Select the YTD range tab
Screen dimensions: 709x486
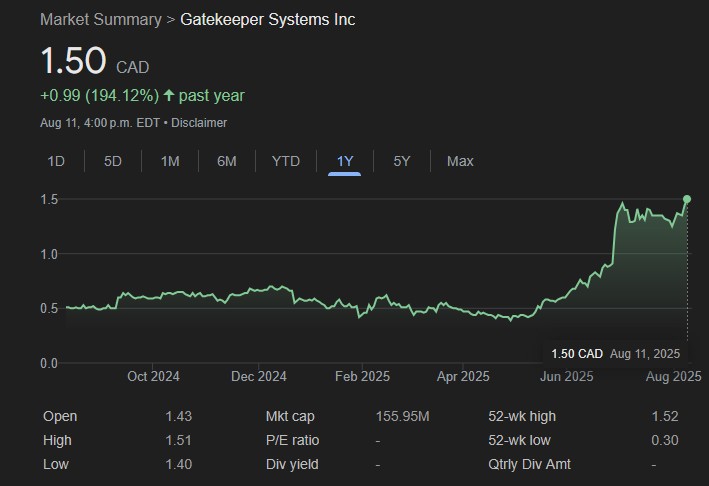coord(286,161)
